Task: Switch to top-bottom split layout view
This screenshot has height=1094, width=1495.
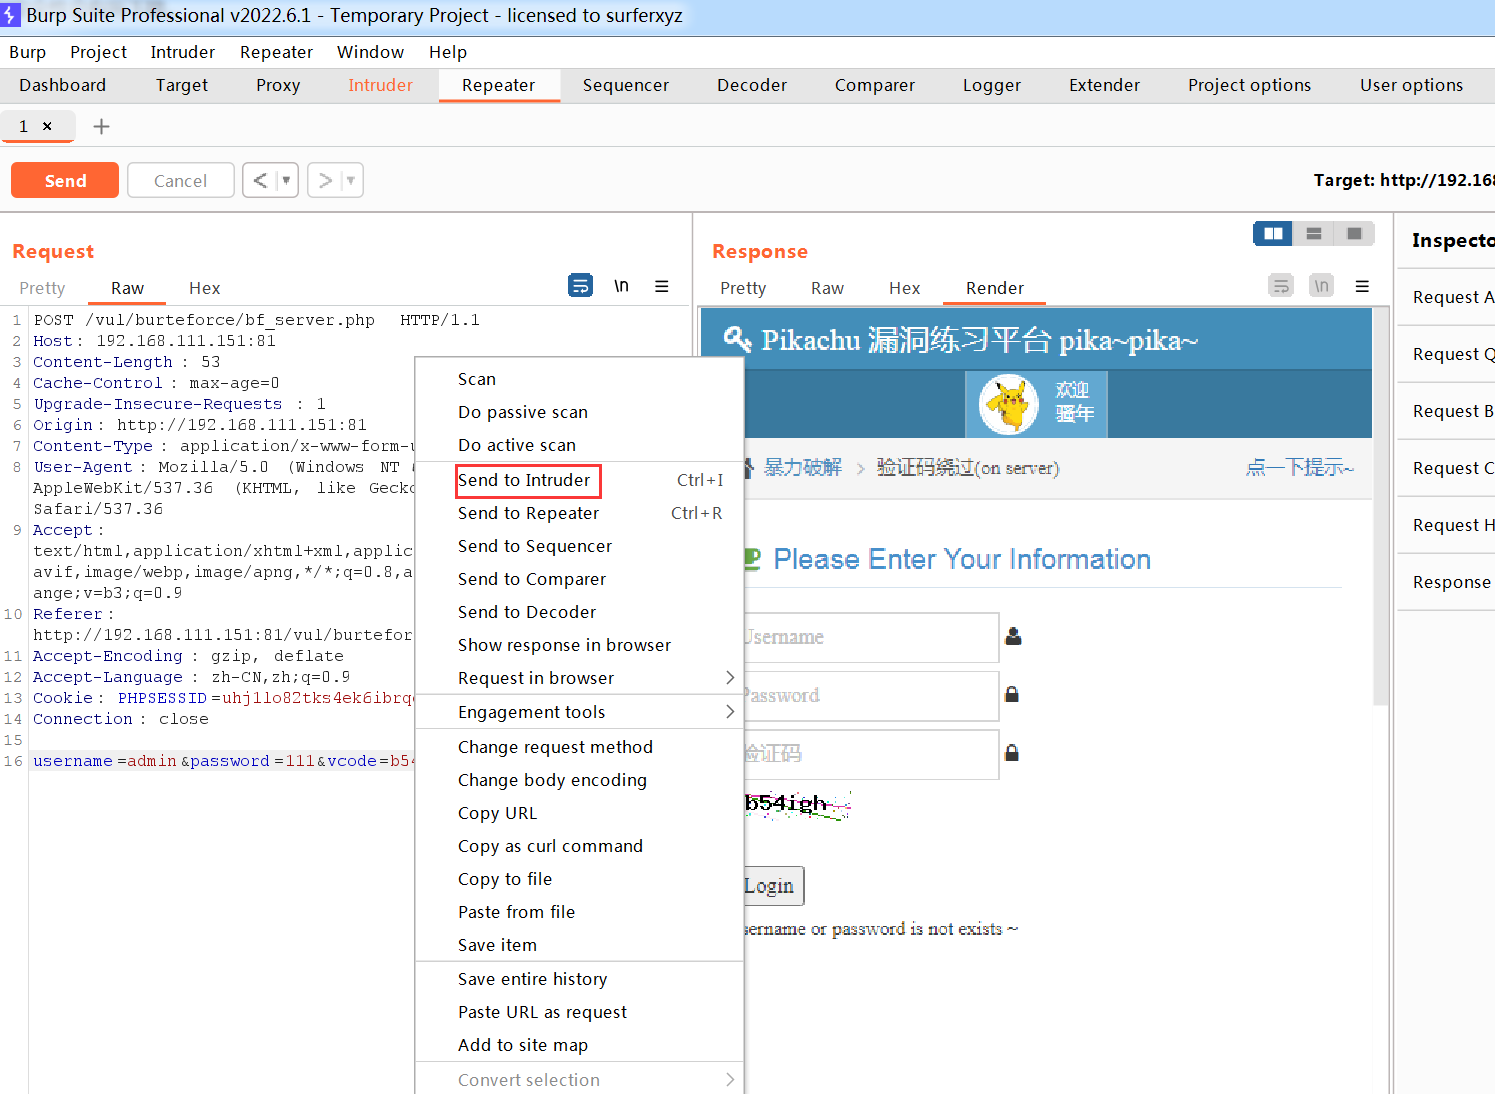Action: (1314, 233)
